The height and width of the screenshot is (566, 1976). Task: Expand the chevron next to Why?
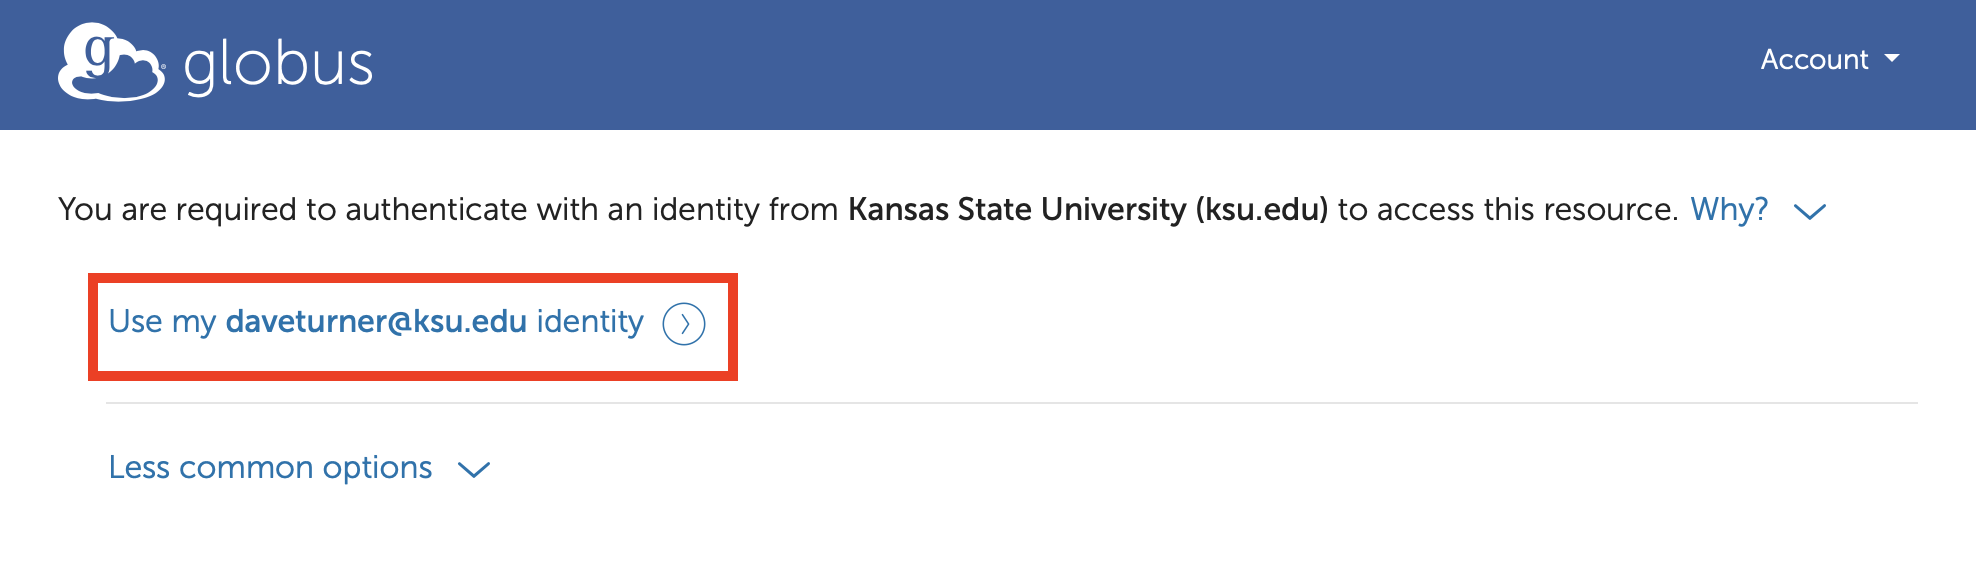(x=1810, y=212)
